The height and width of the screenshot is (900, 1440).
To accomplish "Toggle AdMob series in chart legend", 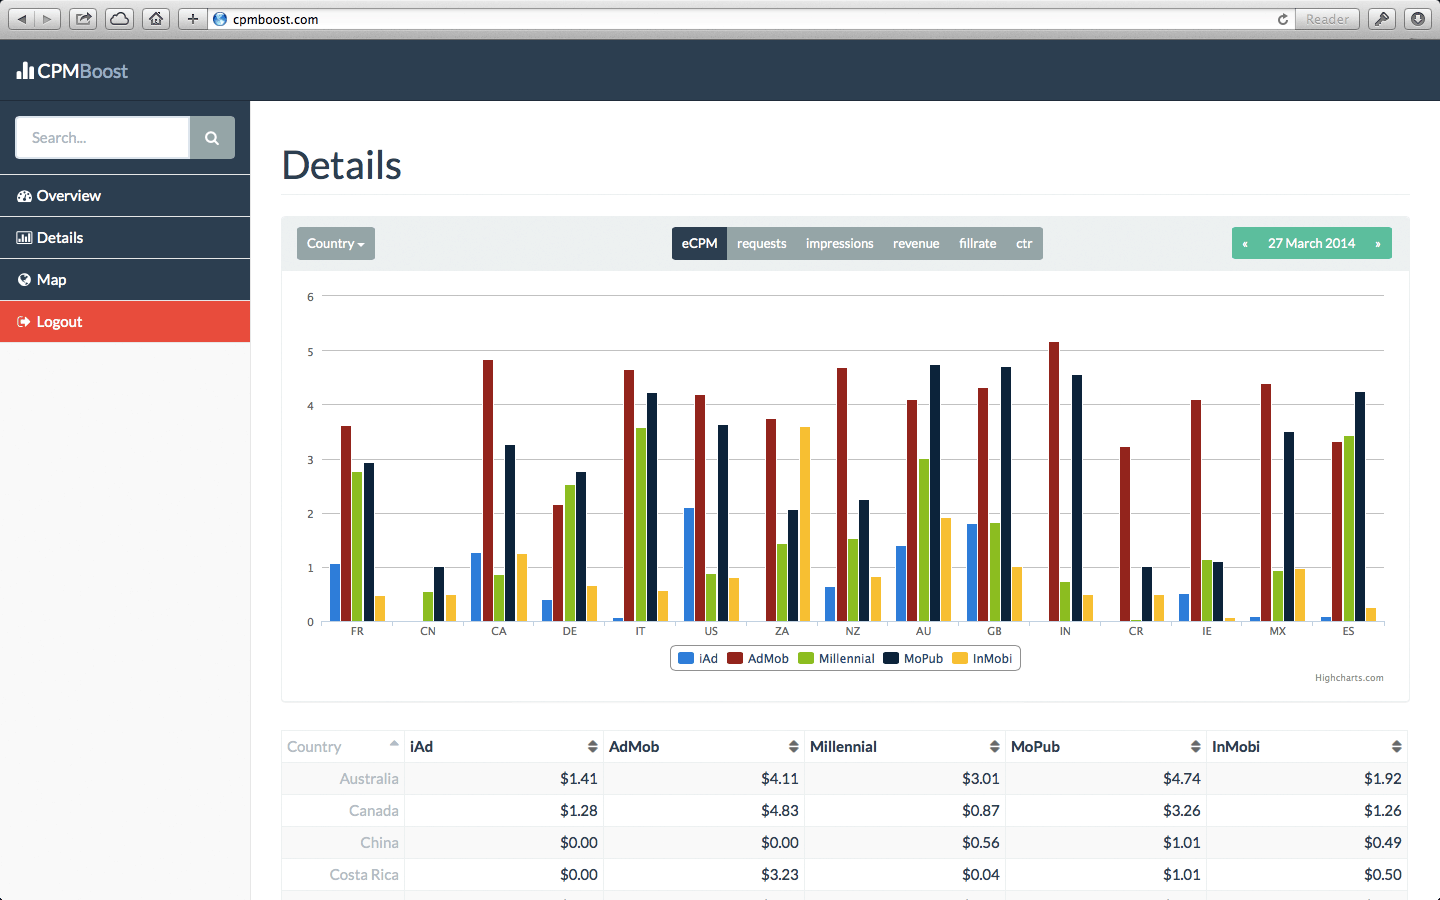I will tap(758, 659).
